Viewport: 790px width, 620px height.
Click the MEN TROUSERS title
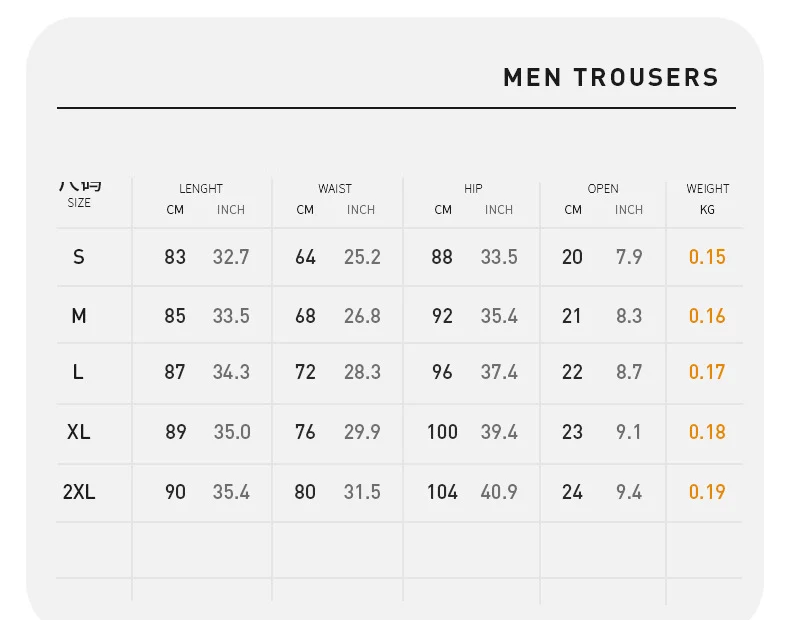611,78
